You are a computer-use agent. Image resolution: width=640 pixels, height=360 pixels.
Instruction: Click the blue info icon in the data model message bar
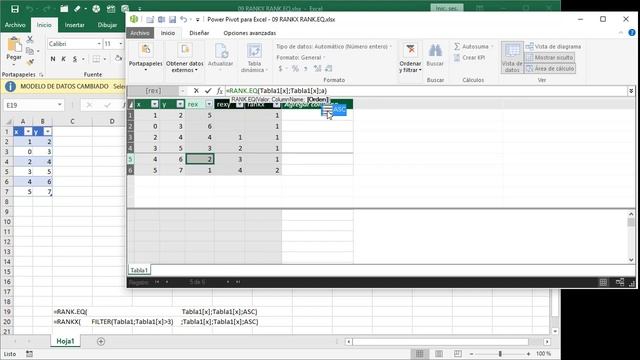pos(10,87)
